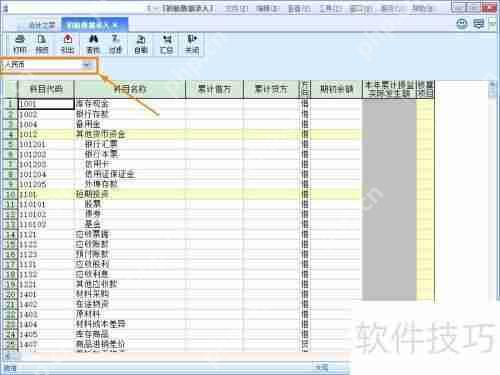
Task: Click the 累计借方 column header
Action: pyautogui.click(x=214, y=89)
